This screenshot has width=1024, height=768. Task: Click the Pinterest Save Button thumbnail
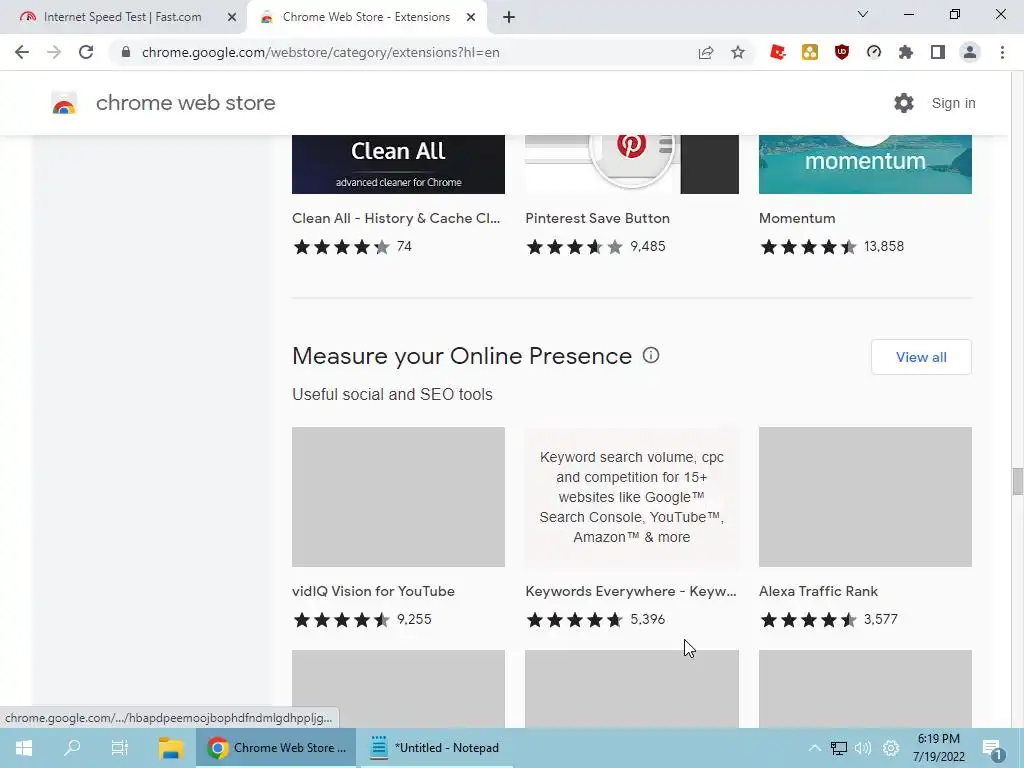632,165
